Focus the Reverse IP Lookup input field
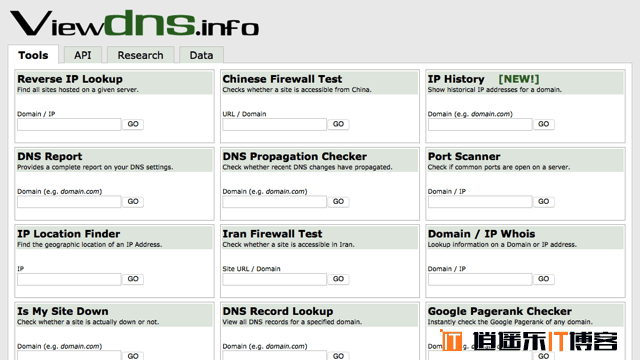This screenshot has height=360, width=640. tap(69, 124)
